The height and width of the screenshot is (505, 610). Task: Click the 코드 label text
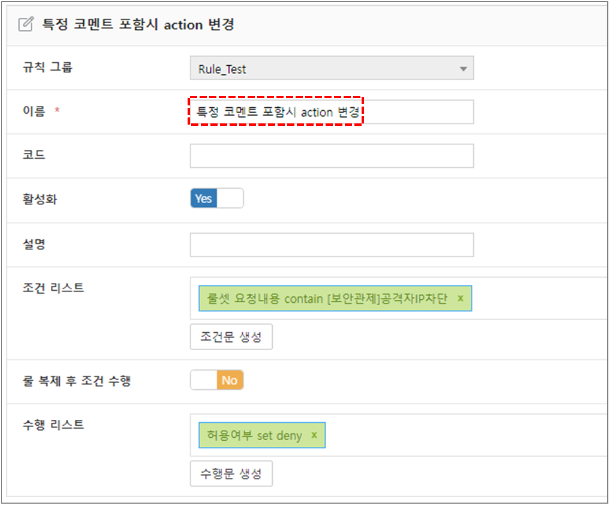34,155
